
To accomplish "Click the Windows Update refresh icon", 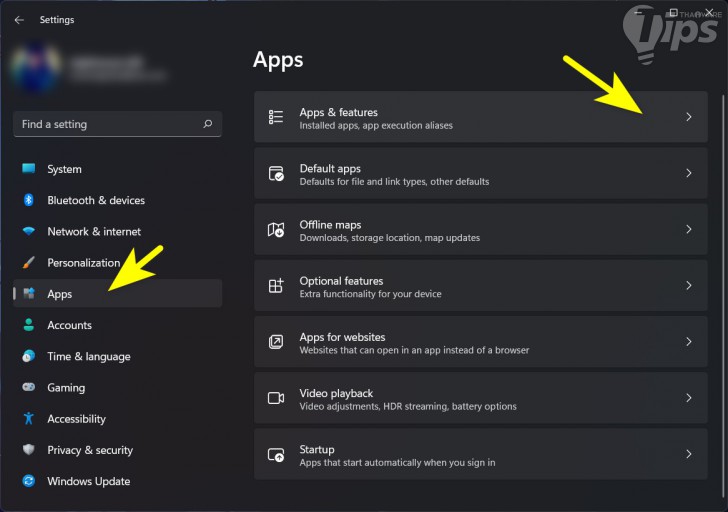I will (x=29, y=481).
